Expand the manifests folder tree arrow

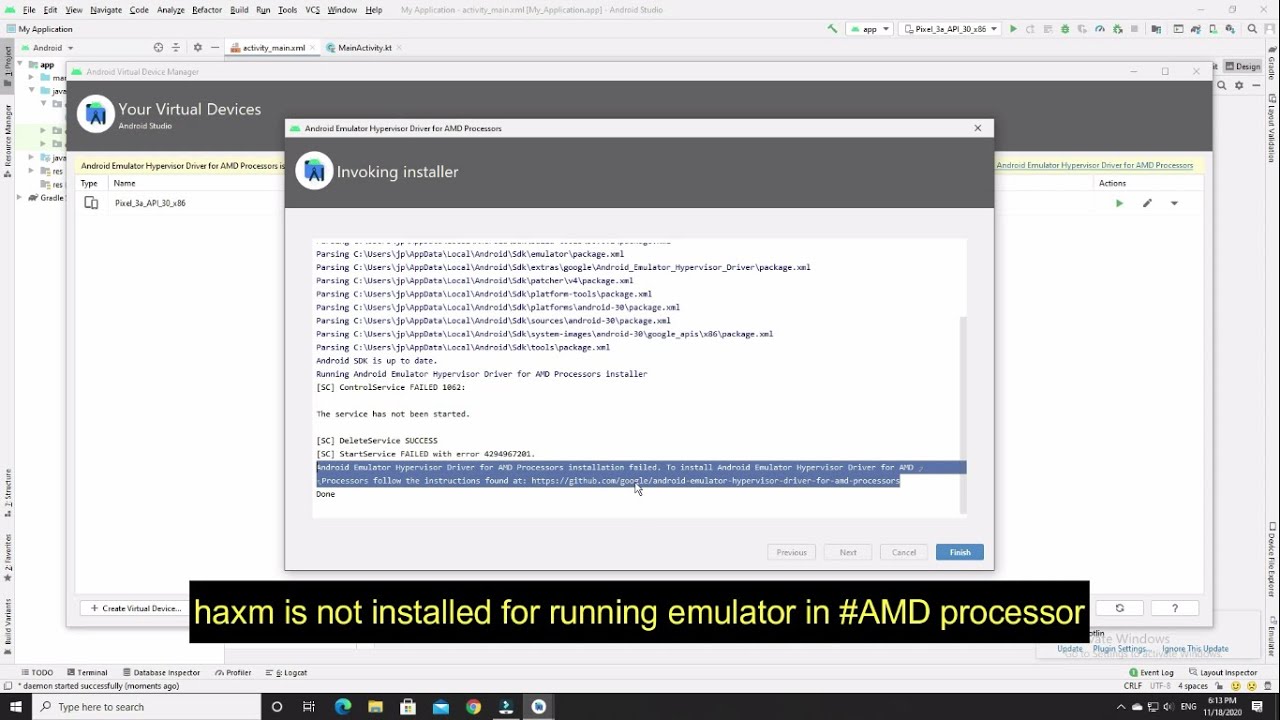(31, 77)
